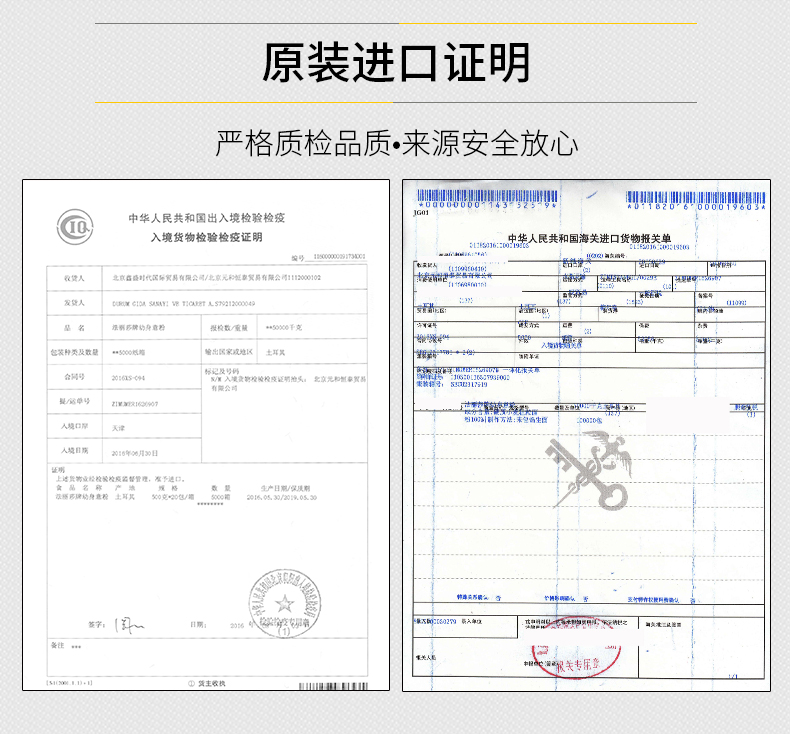
Task: Click the 发货人 label cell
Action: click(x=75, y=303)
